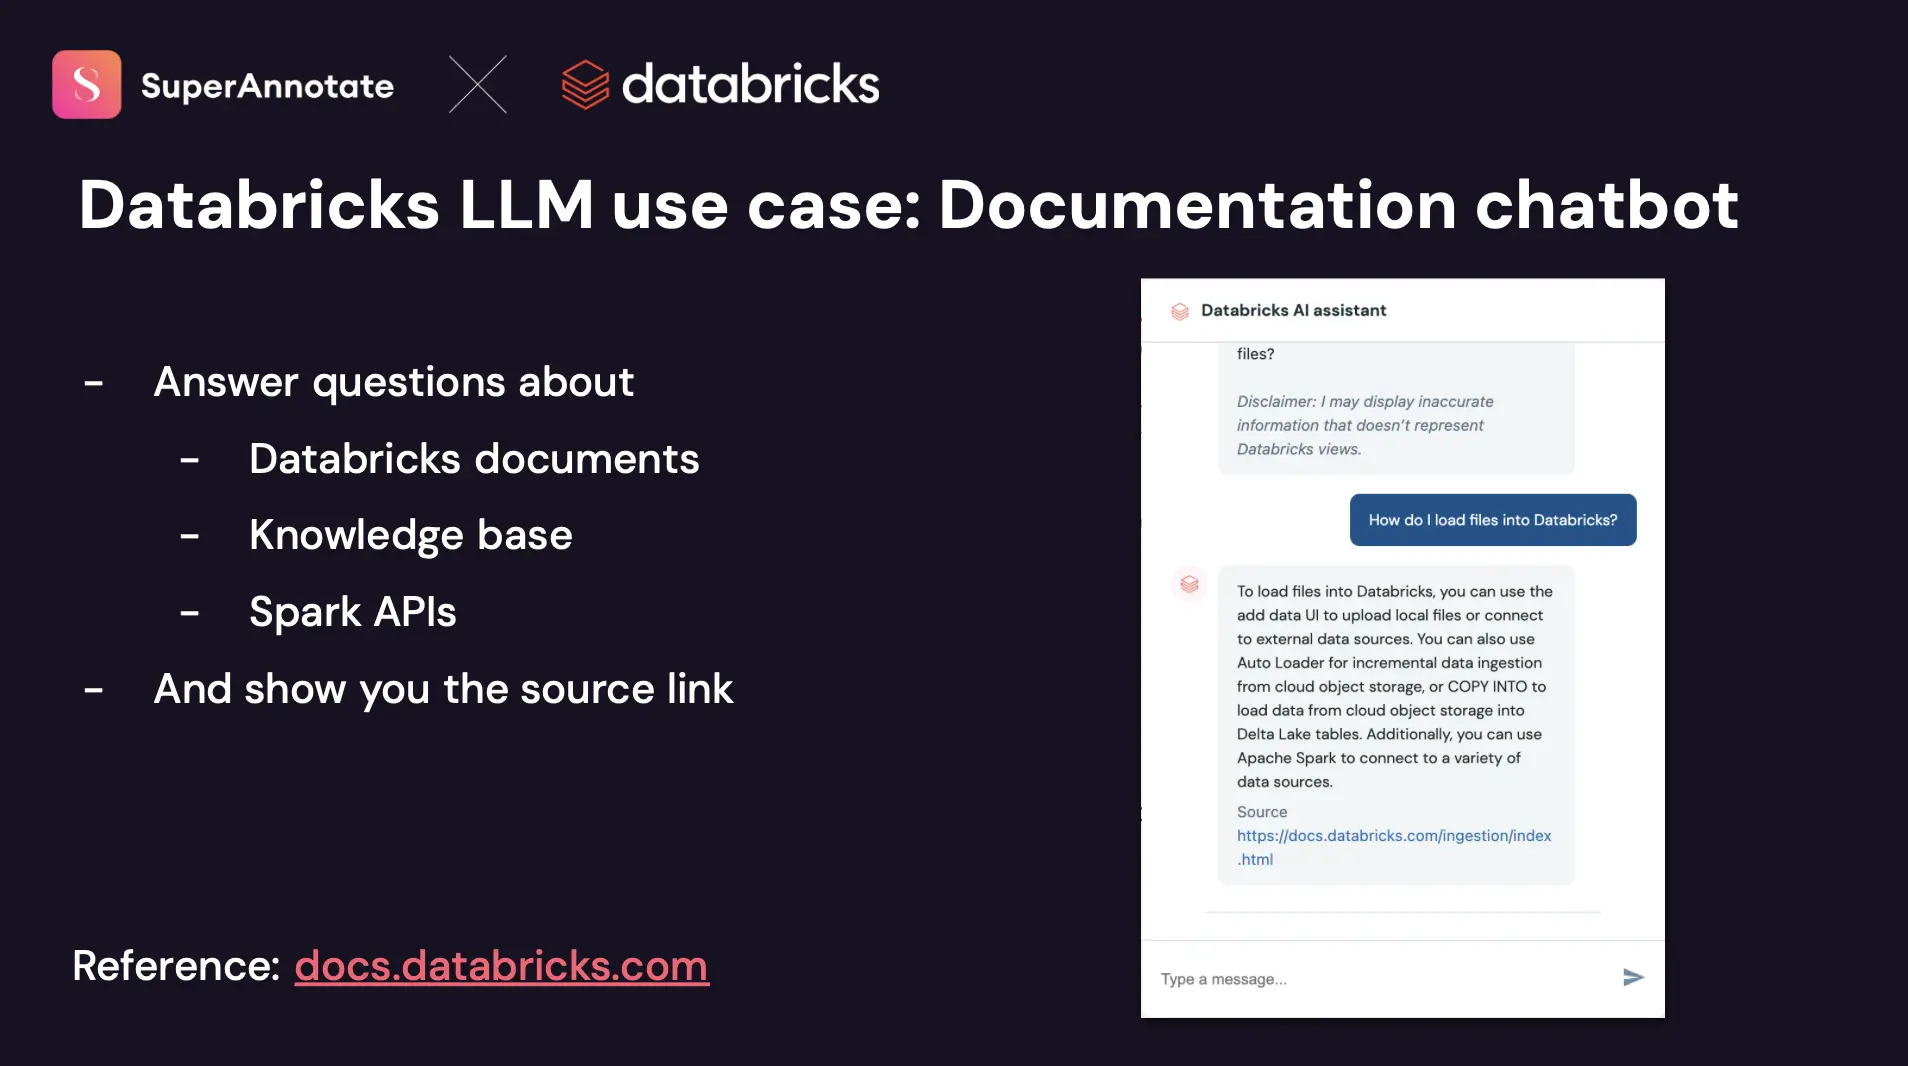Click the assistant avatar beside the answer
The width and height of the screenshot is (1908, 1066).
click(1189, 584)
